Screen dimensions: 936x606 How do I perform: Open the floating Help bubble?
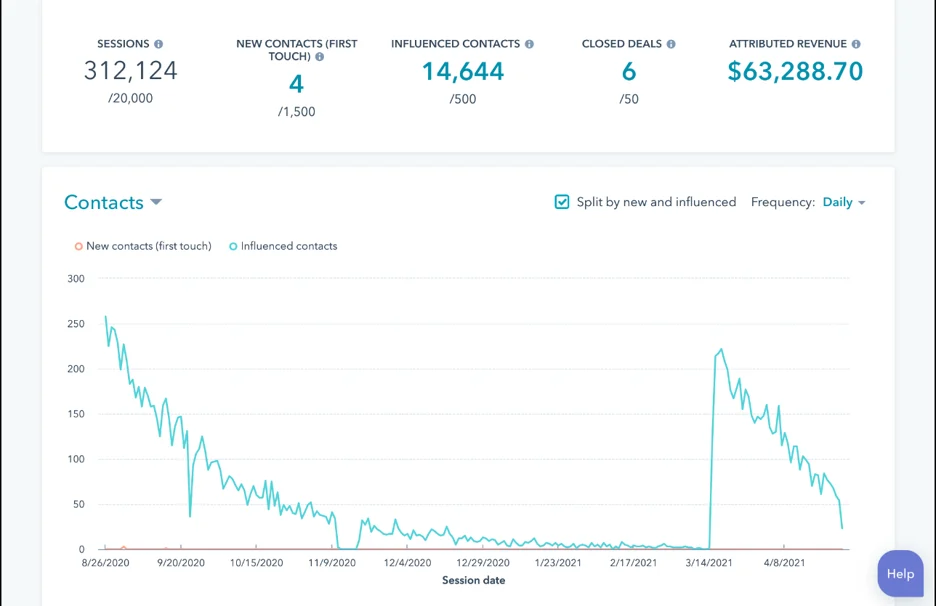(x=899, y=573)
